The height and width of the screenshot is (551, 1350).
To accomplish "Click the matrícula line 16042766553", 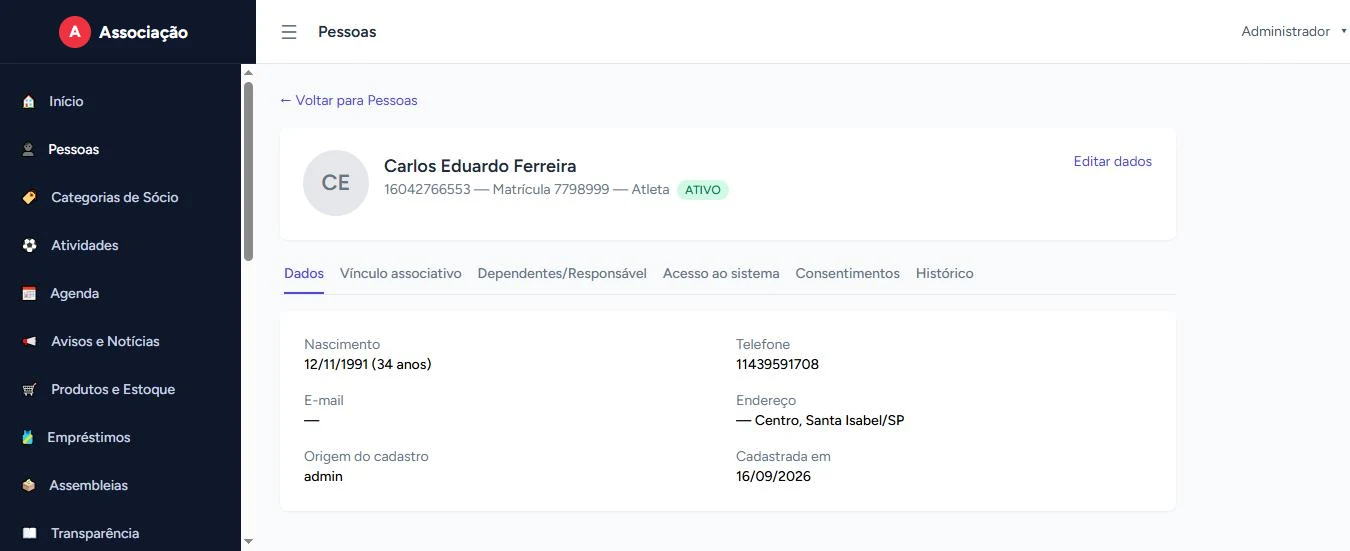I will pyautogui.click(x=527, y=189).
